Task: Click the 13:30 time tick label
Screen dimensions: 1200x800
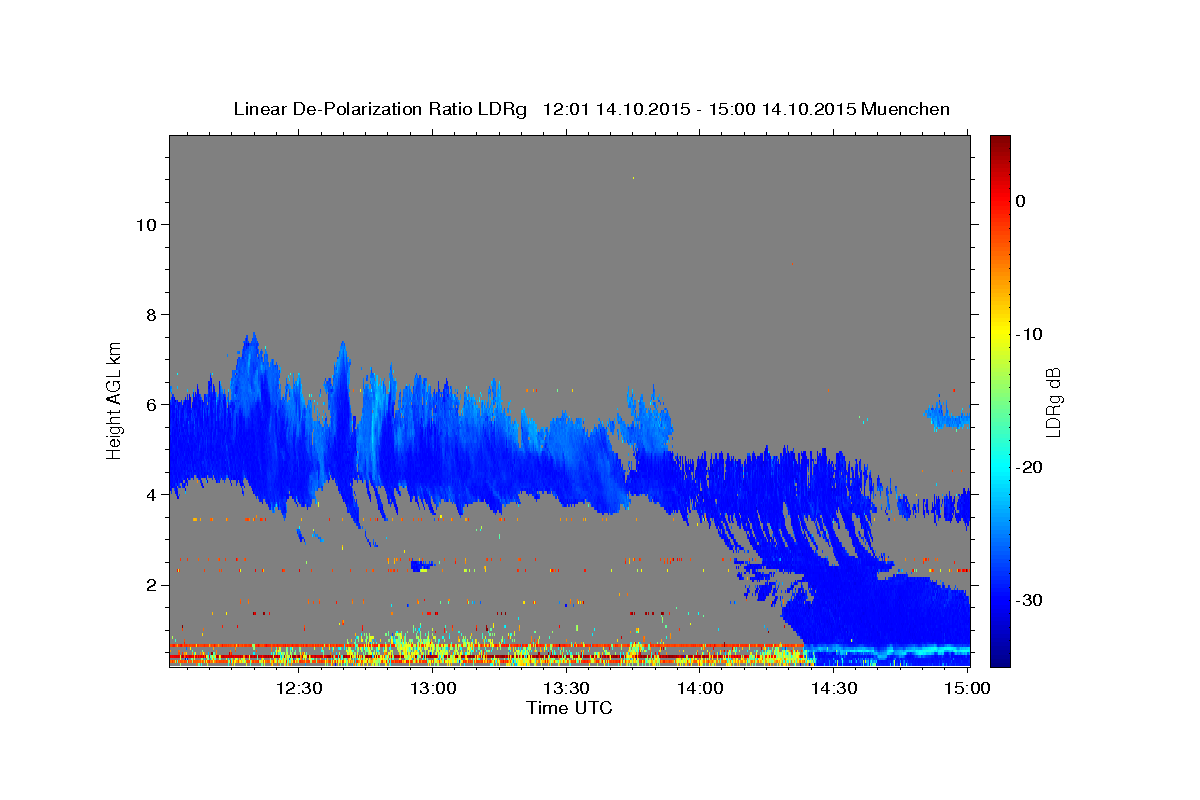Action: [566, 689]
